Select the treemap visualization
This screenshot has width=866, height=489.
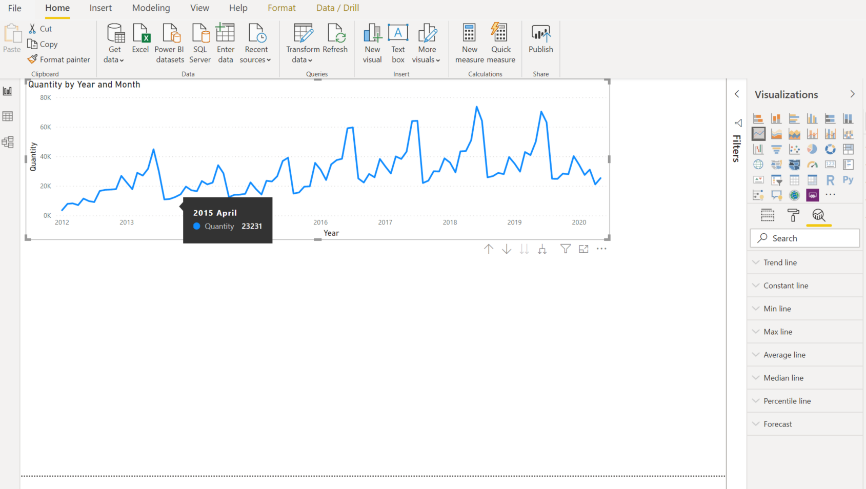tap(848, 149)
